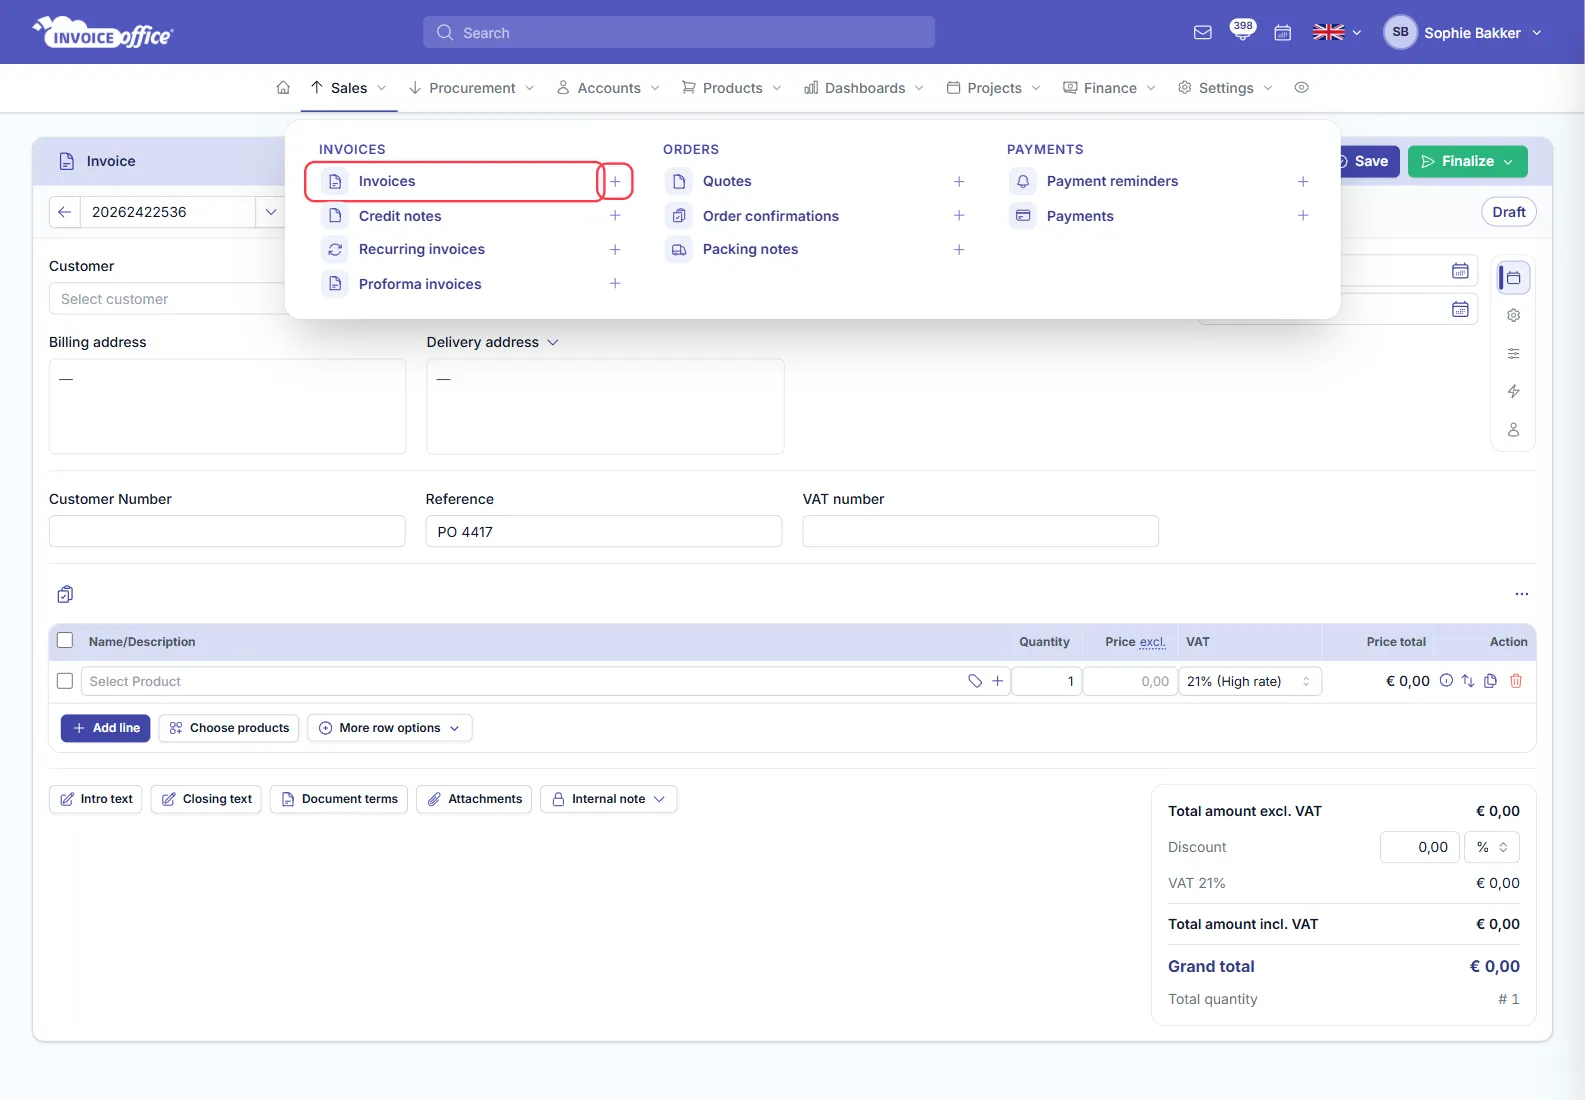Open the Projects menu

[x=994, y=88]
